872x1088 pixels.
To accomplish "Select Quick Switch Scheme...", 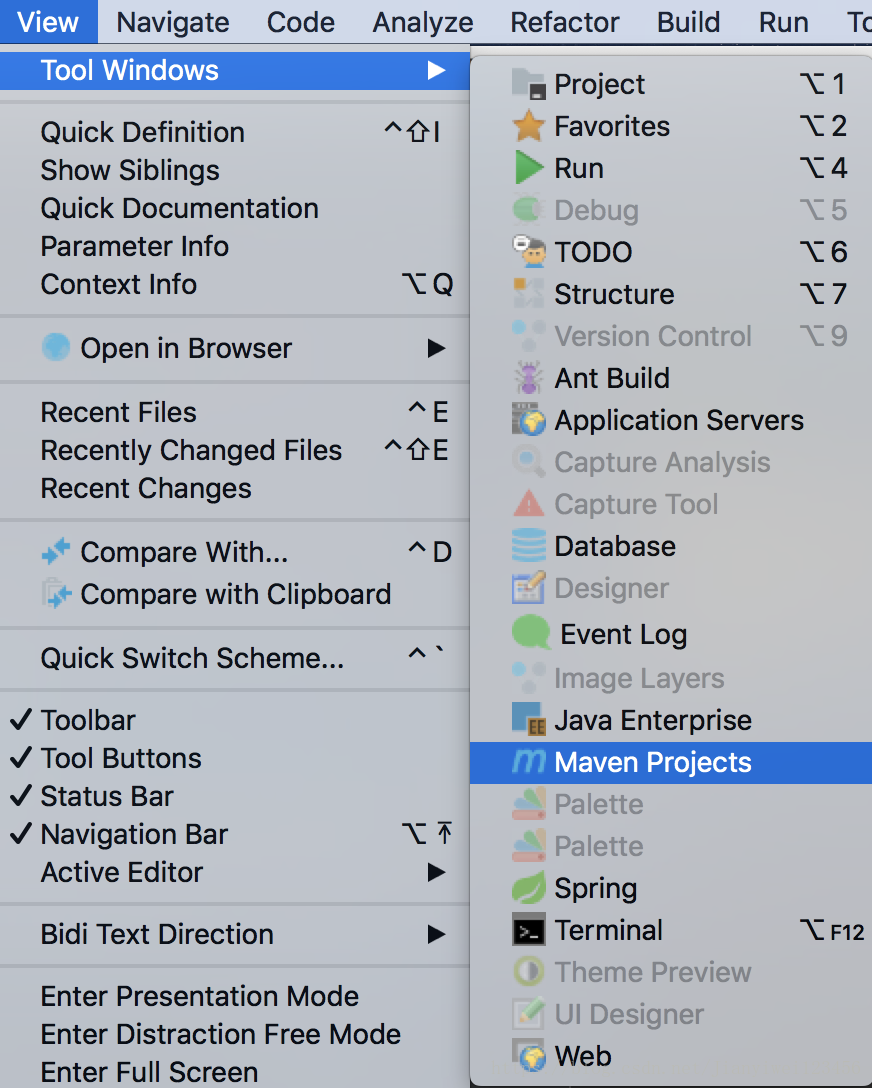I will point(234,658).
